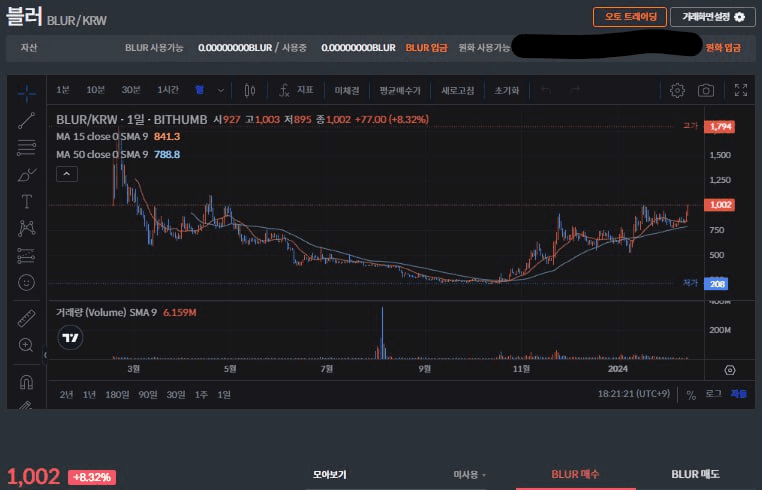Toggle 평균매수가 average buy price line
This screenshot has height=490, width=762.
(x=400, y=90)
